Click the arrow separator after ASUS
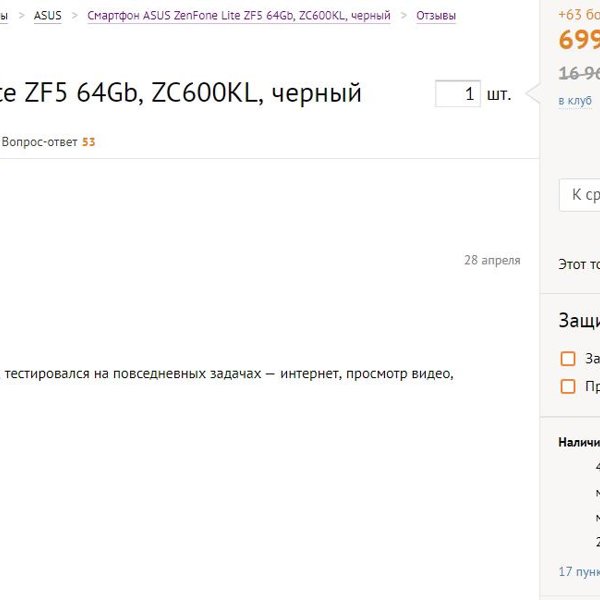The height and width of the screenshot is (600, 600). (x=75, y=16)
